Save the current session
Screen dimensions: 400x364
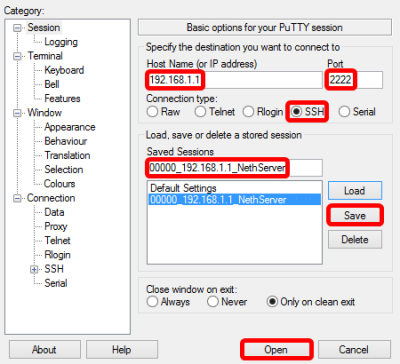pos(355,215)
